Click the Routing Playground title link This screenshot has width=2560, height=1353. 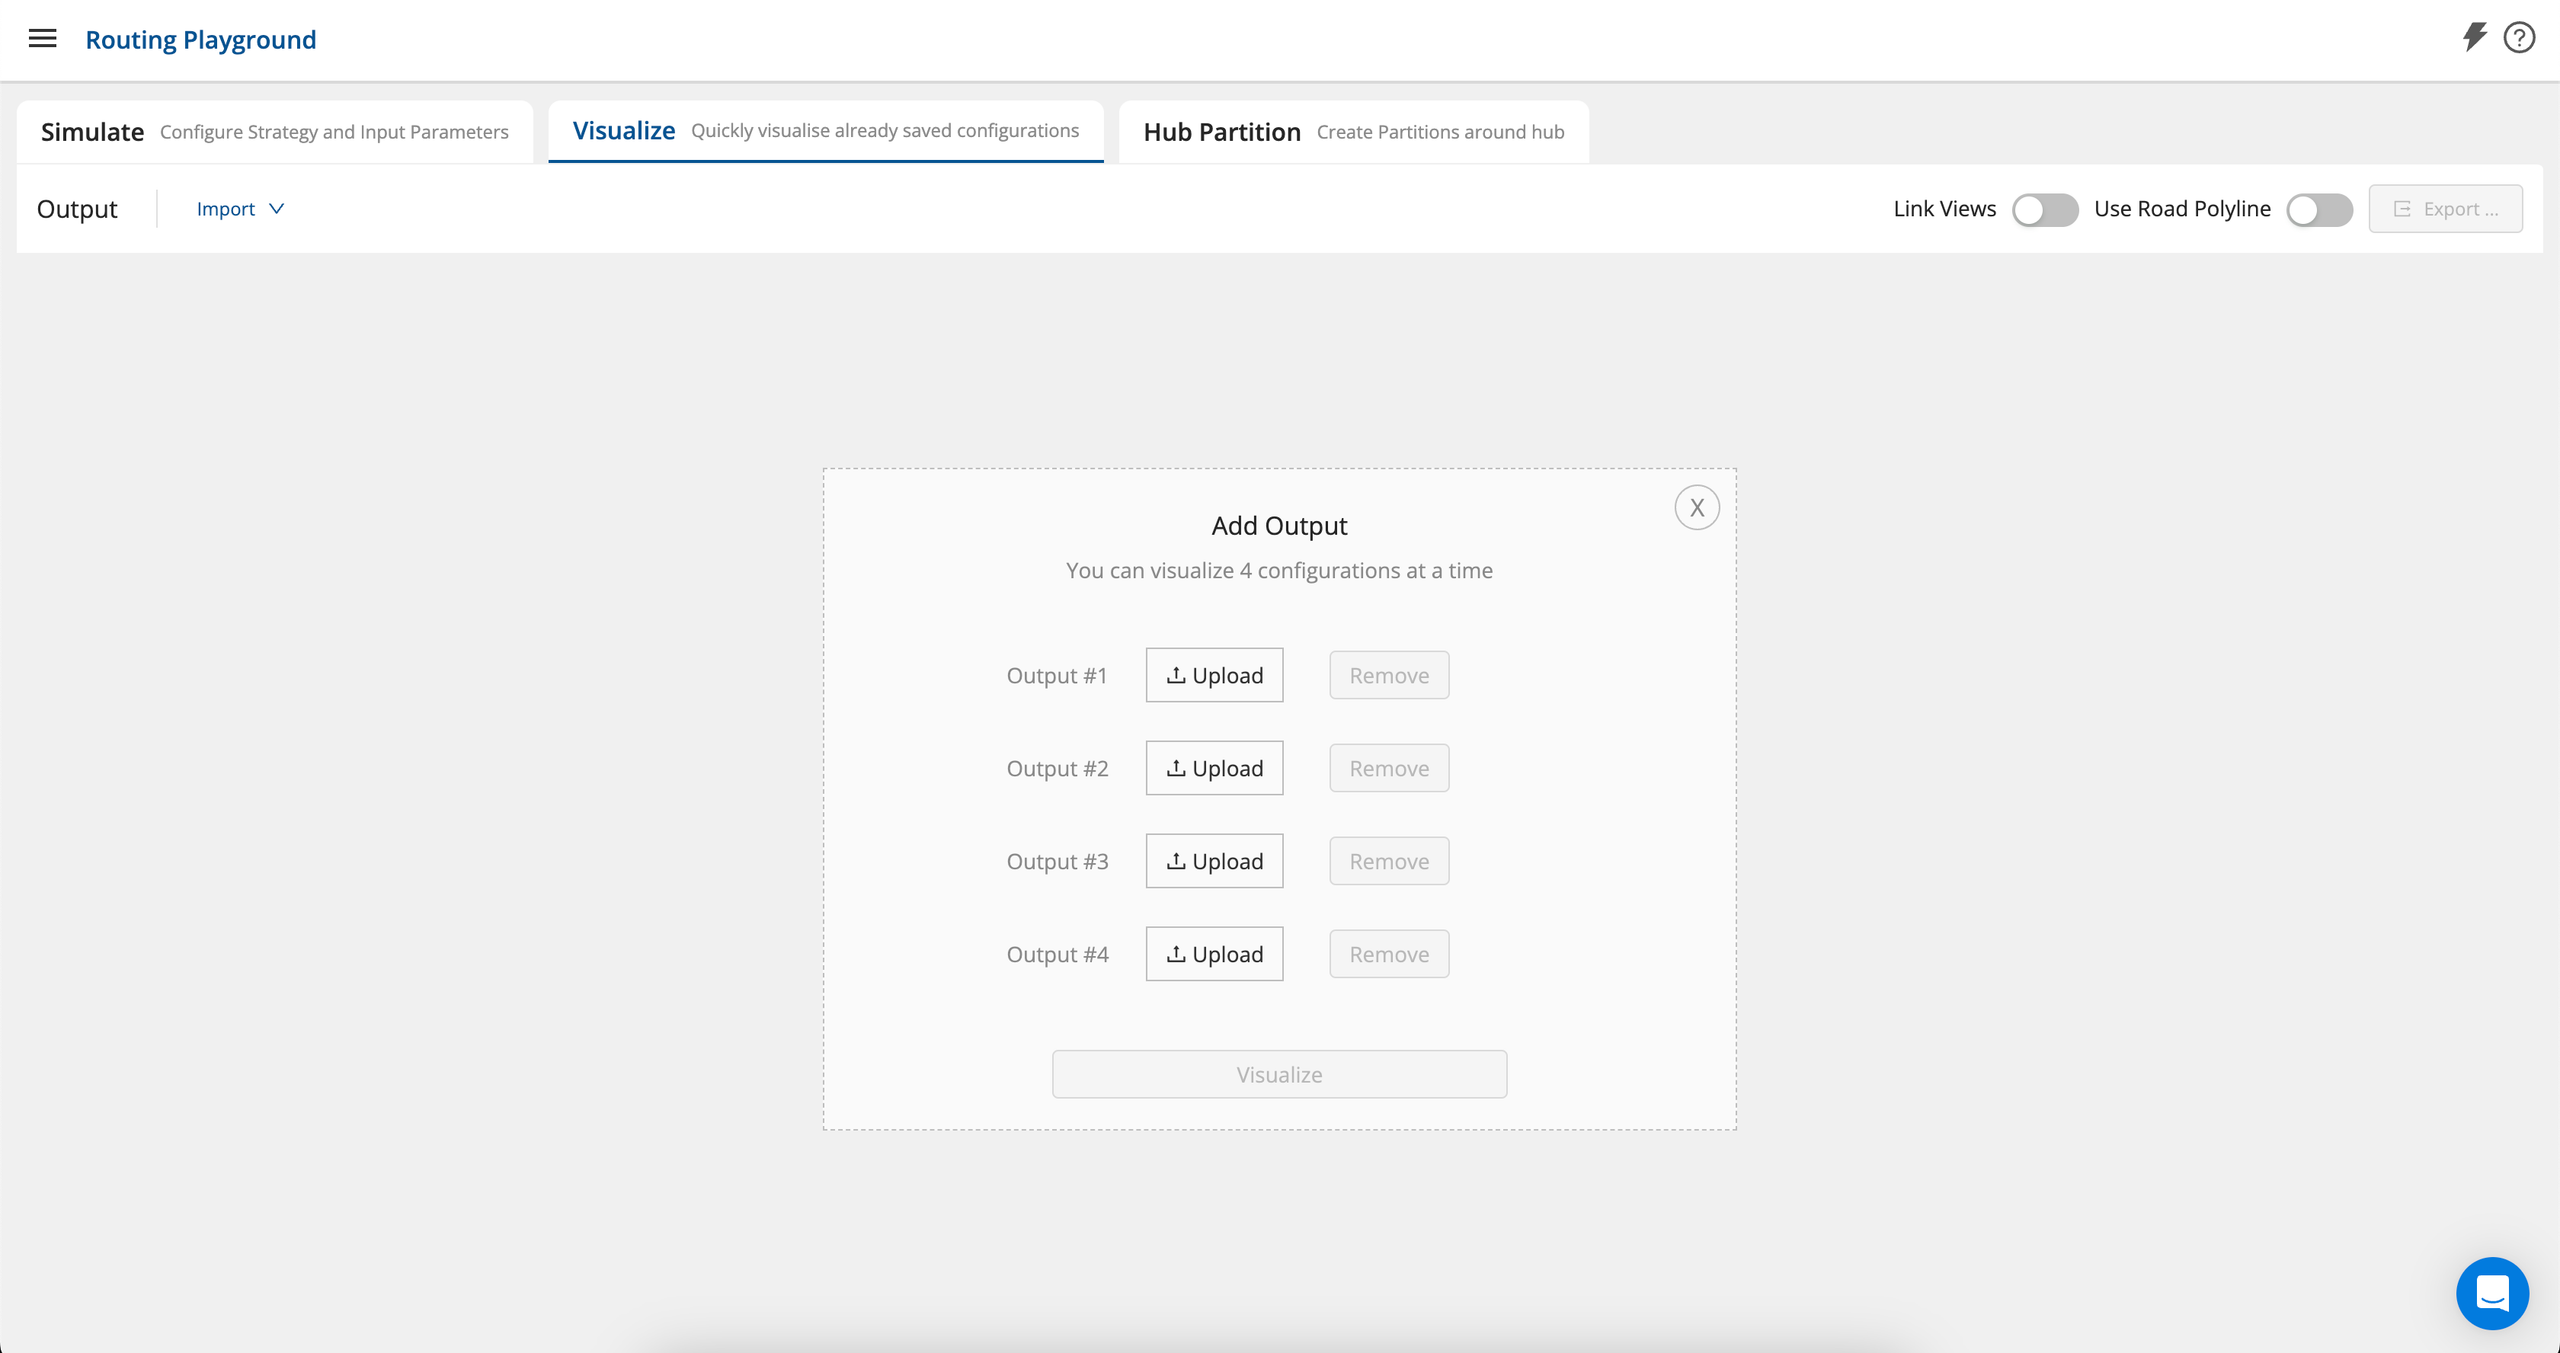pos(200,39)
